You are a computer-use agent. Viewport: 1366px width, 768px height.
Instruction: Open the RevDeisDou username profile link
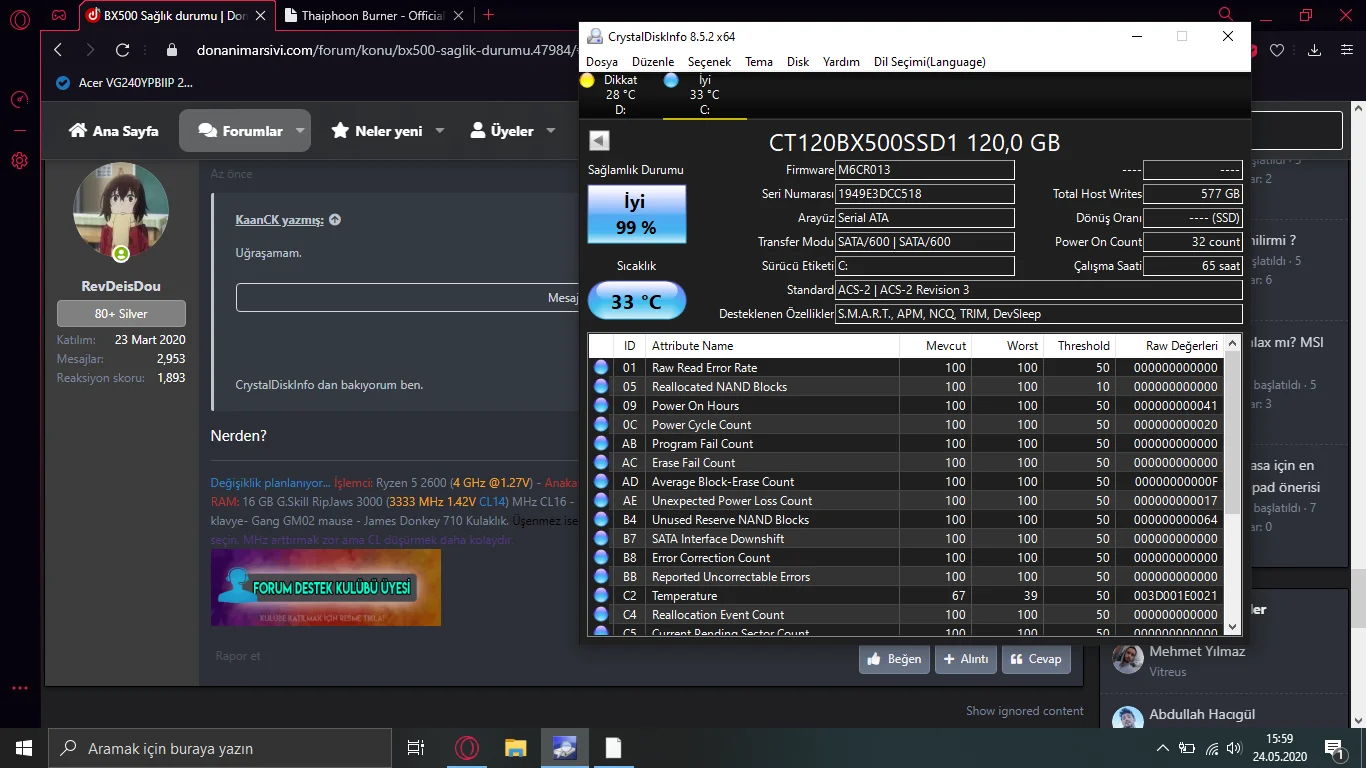point(121,286)
